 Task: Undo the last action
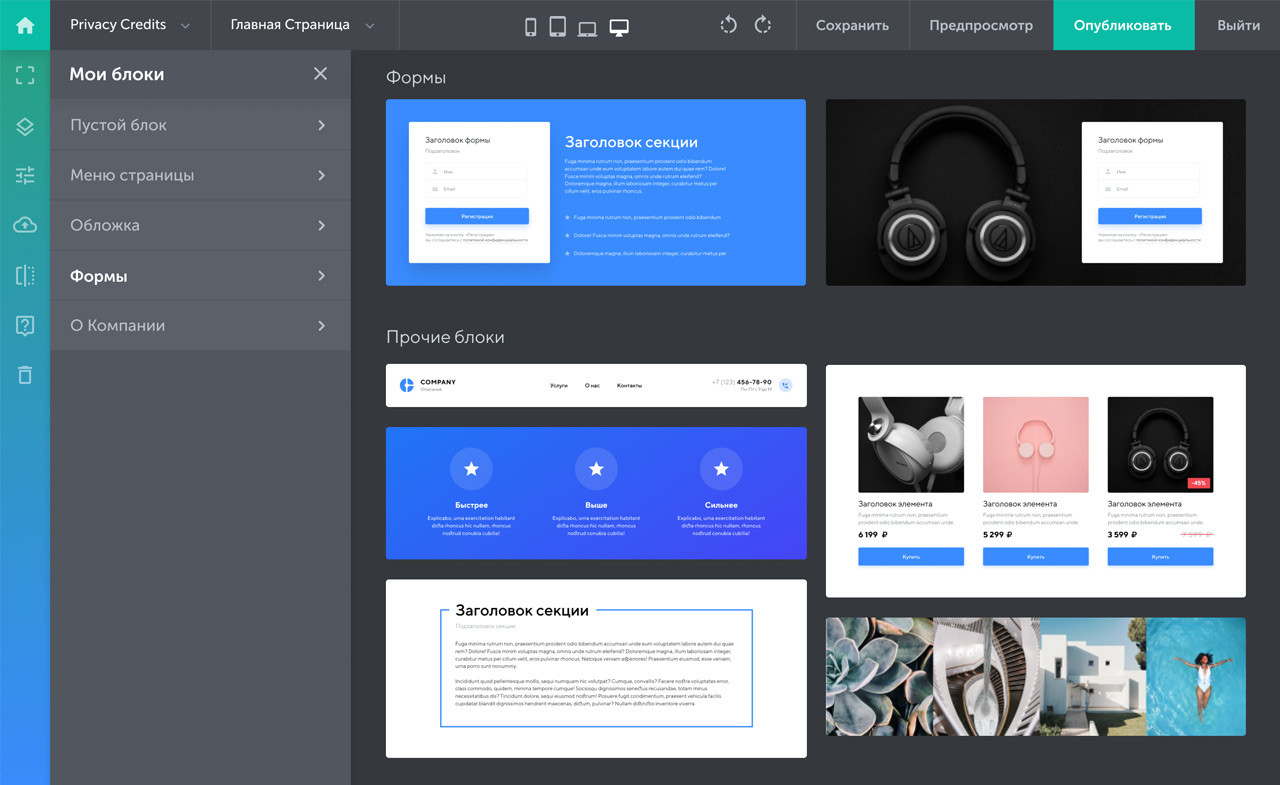729,25
